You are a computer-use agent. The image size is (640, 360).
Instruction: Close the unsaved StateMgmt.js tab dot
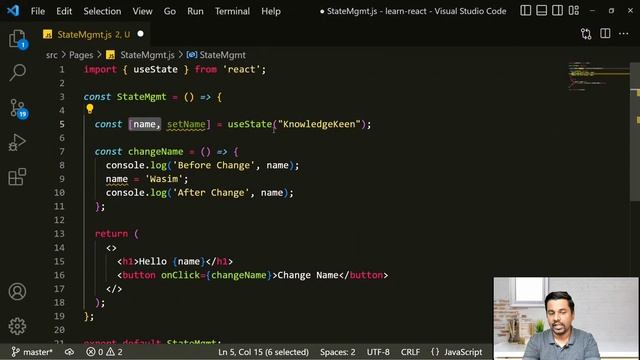click(x=140, y=34)
